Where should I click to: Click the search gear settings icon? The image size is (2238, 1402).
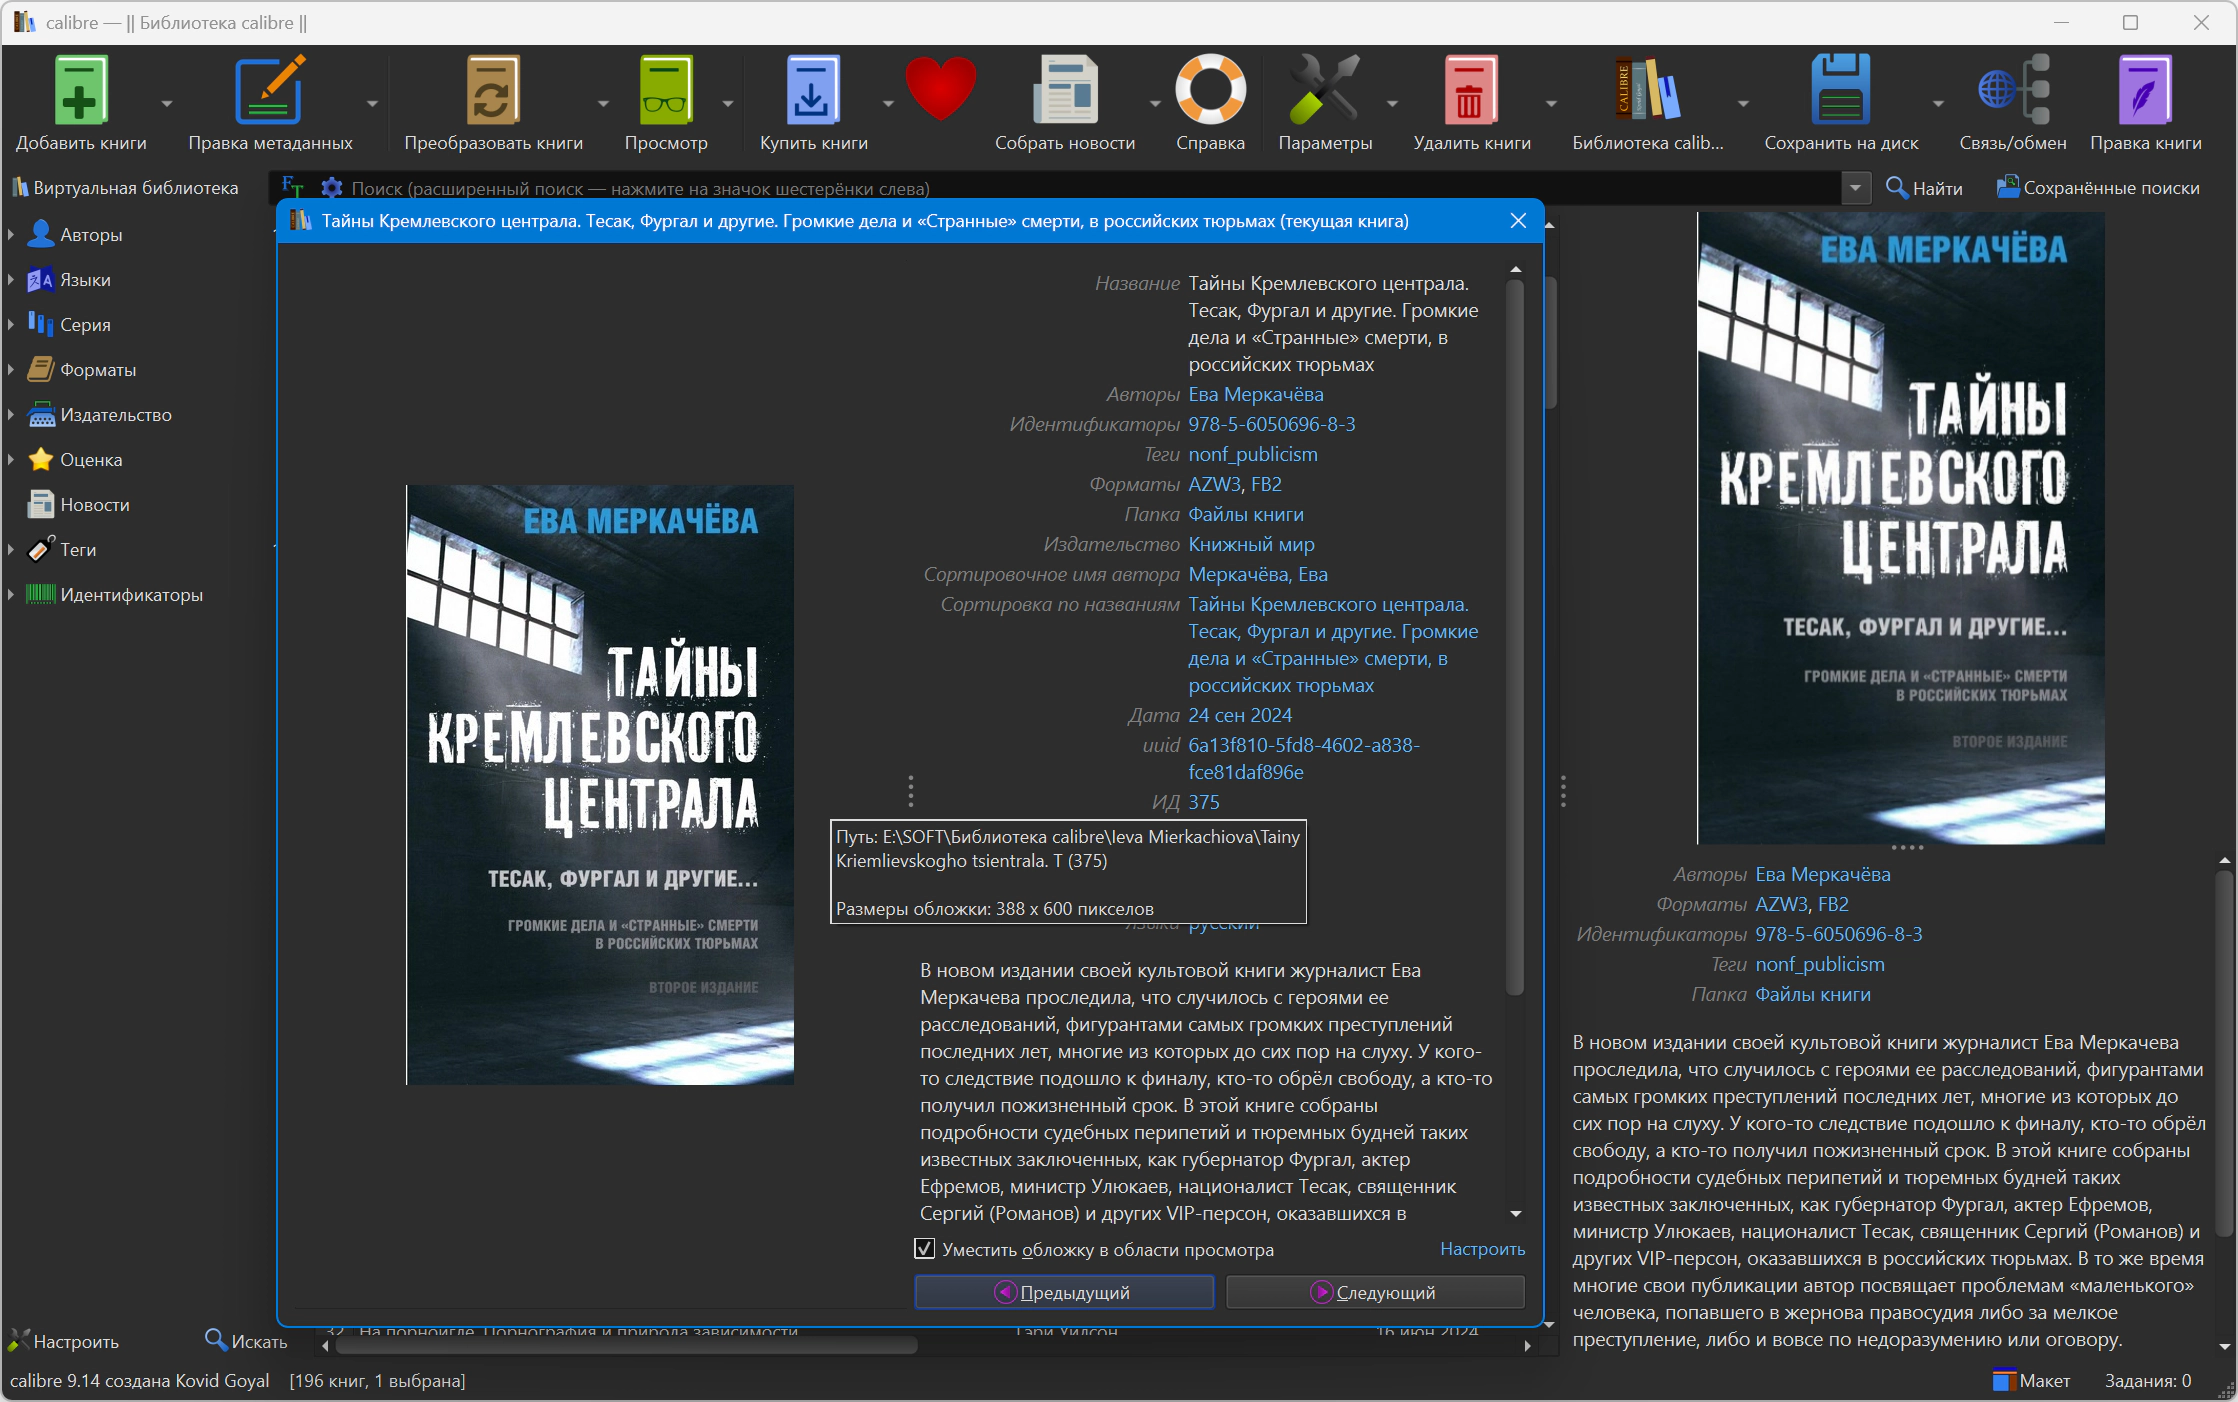[x=331, y=188]
